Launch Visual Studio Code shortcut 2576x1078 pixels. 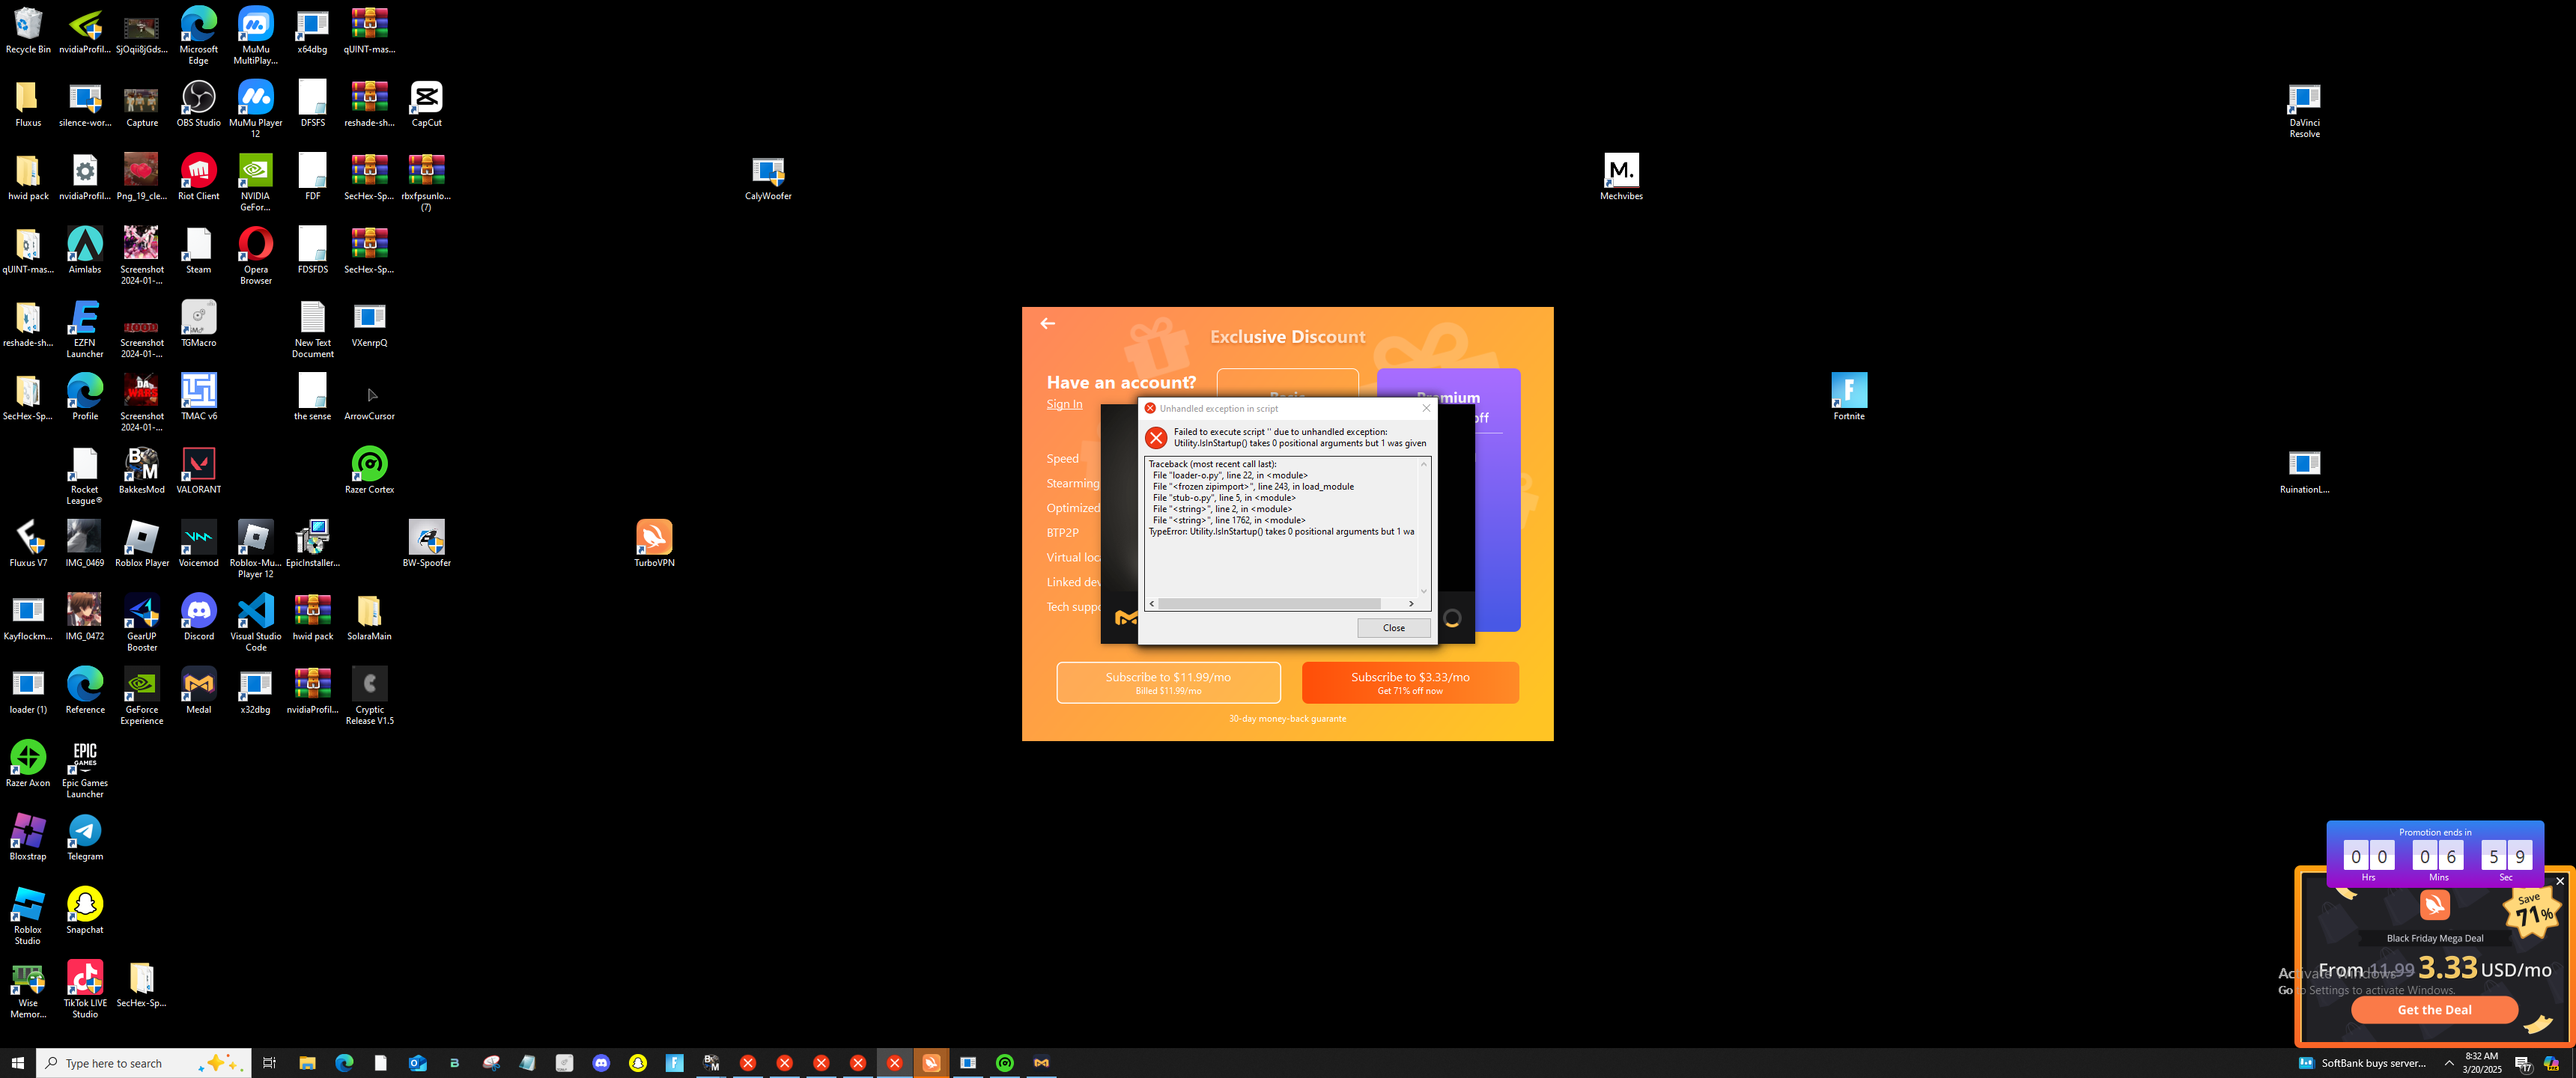[256, 612]
